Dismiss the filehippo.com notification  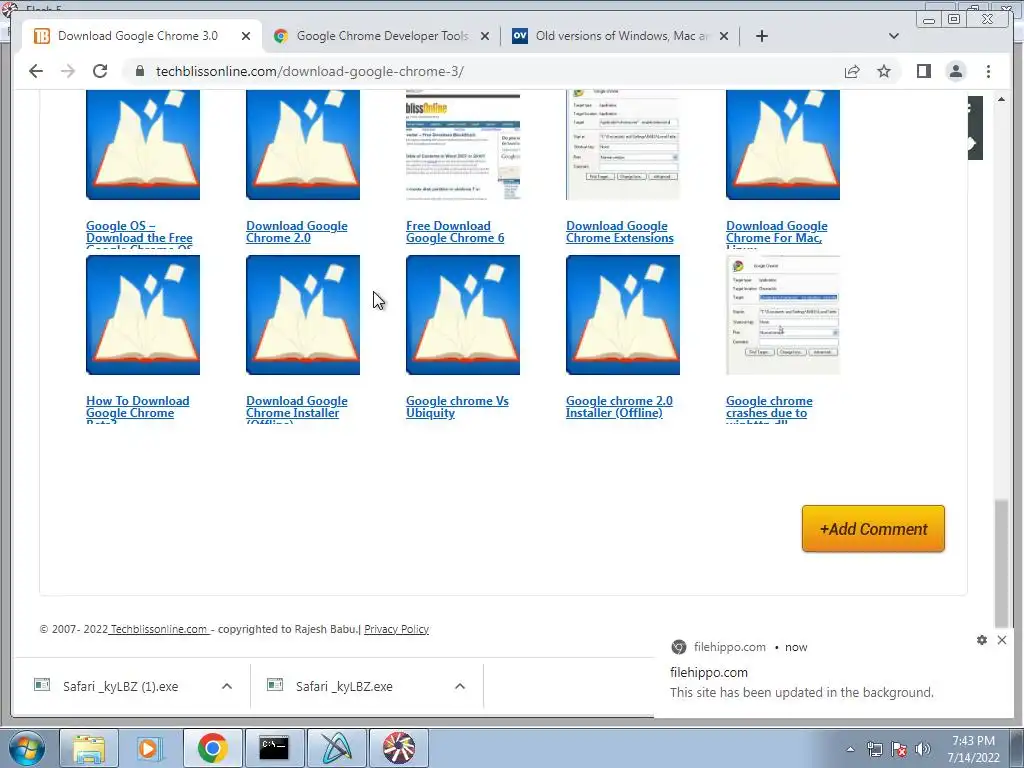click(1002, 640)
